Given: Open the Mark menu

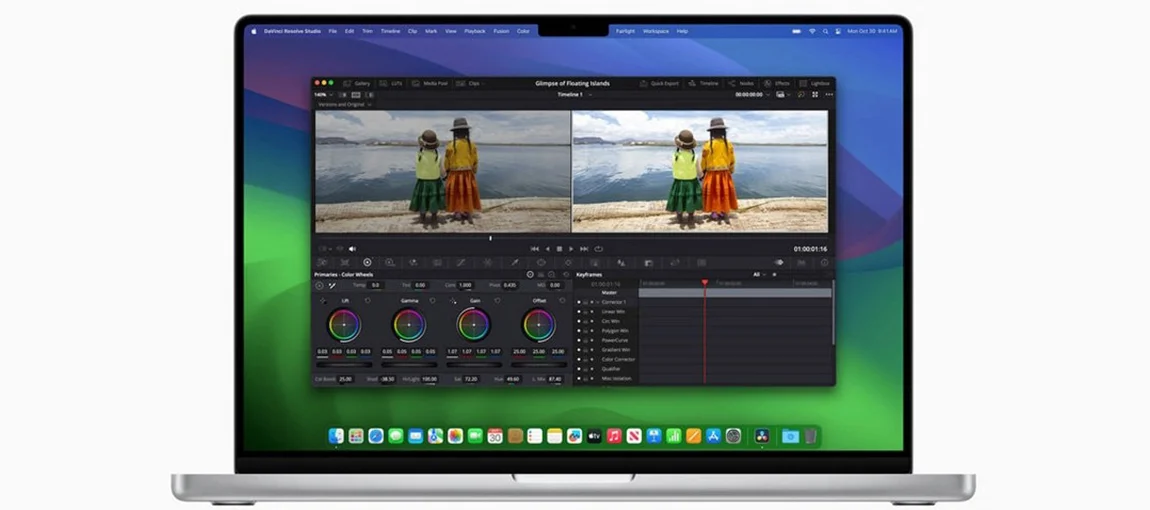Looking at the screenshot, I should click(431, 32).
